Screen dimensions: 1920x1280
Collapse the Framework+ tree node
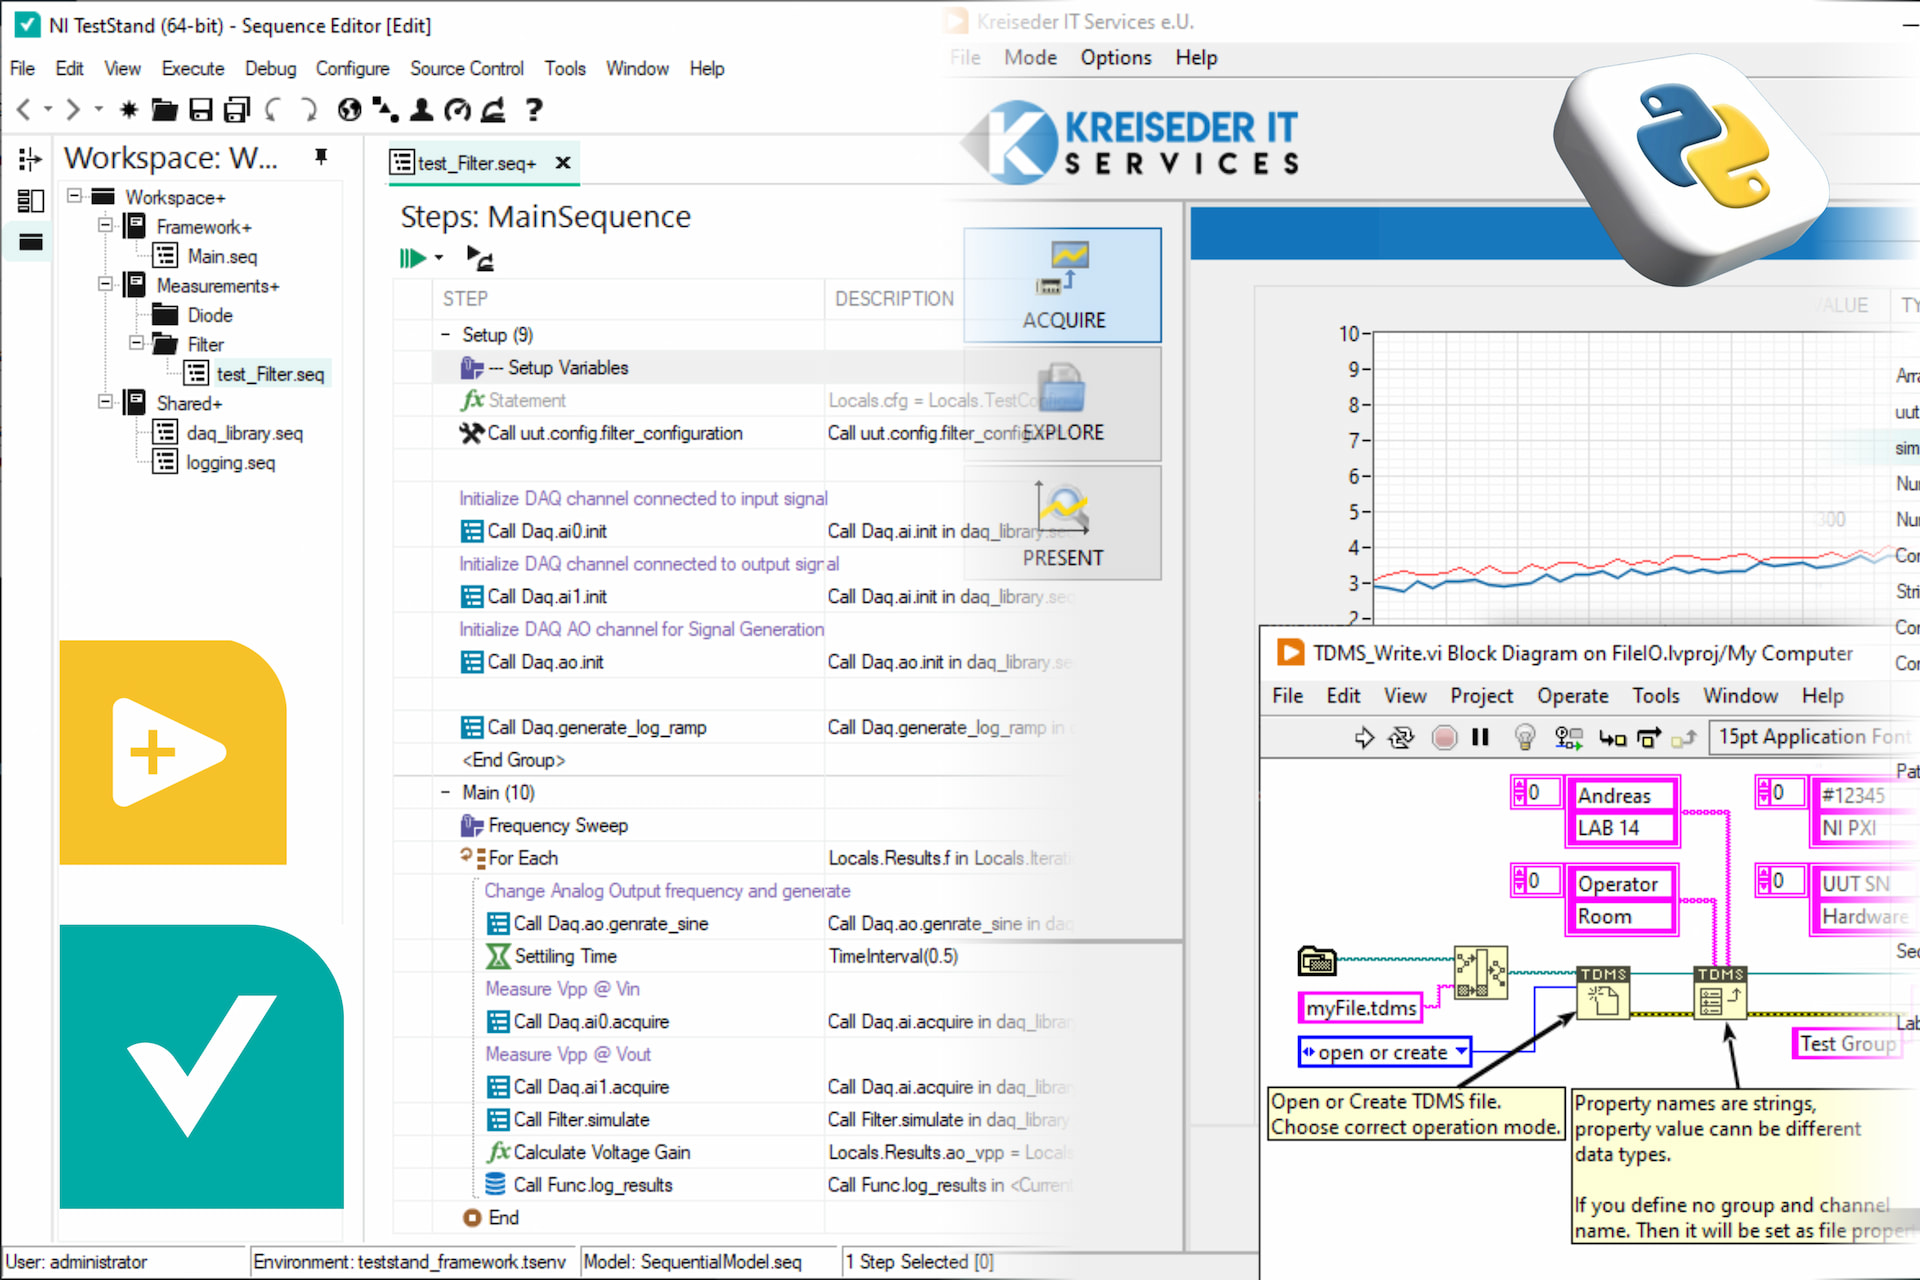[105, 226]
